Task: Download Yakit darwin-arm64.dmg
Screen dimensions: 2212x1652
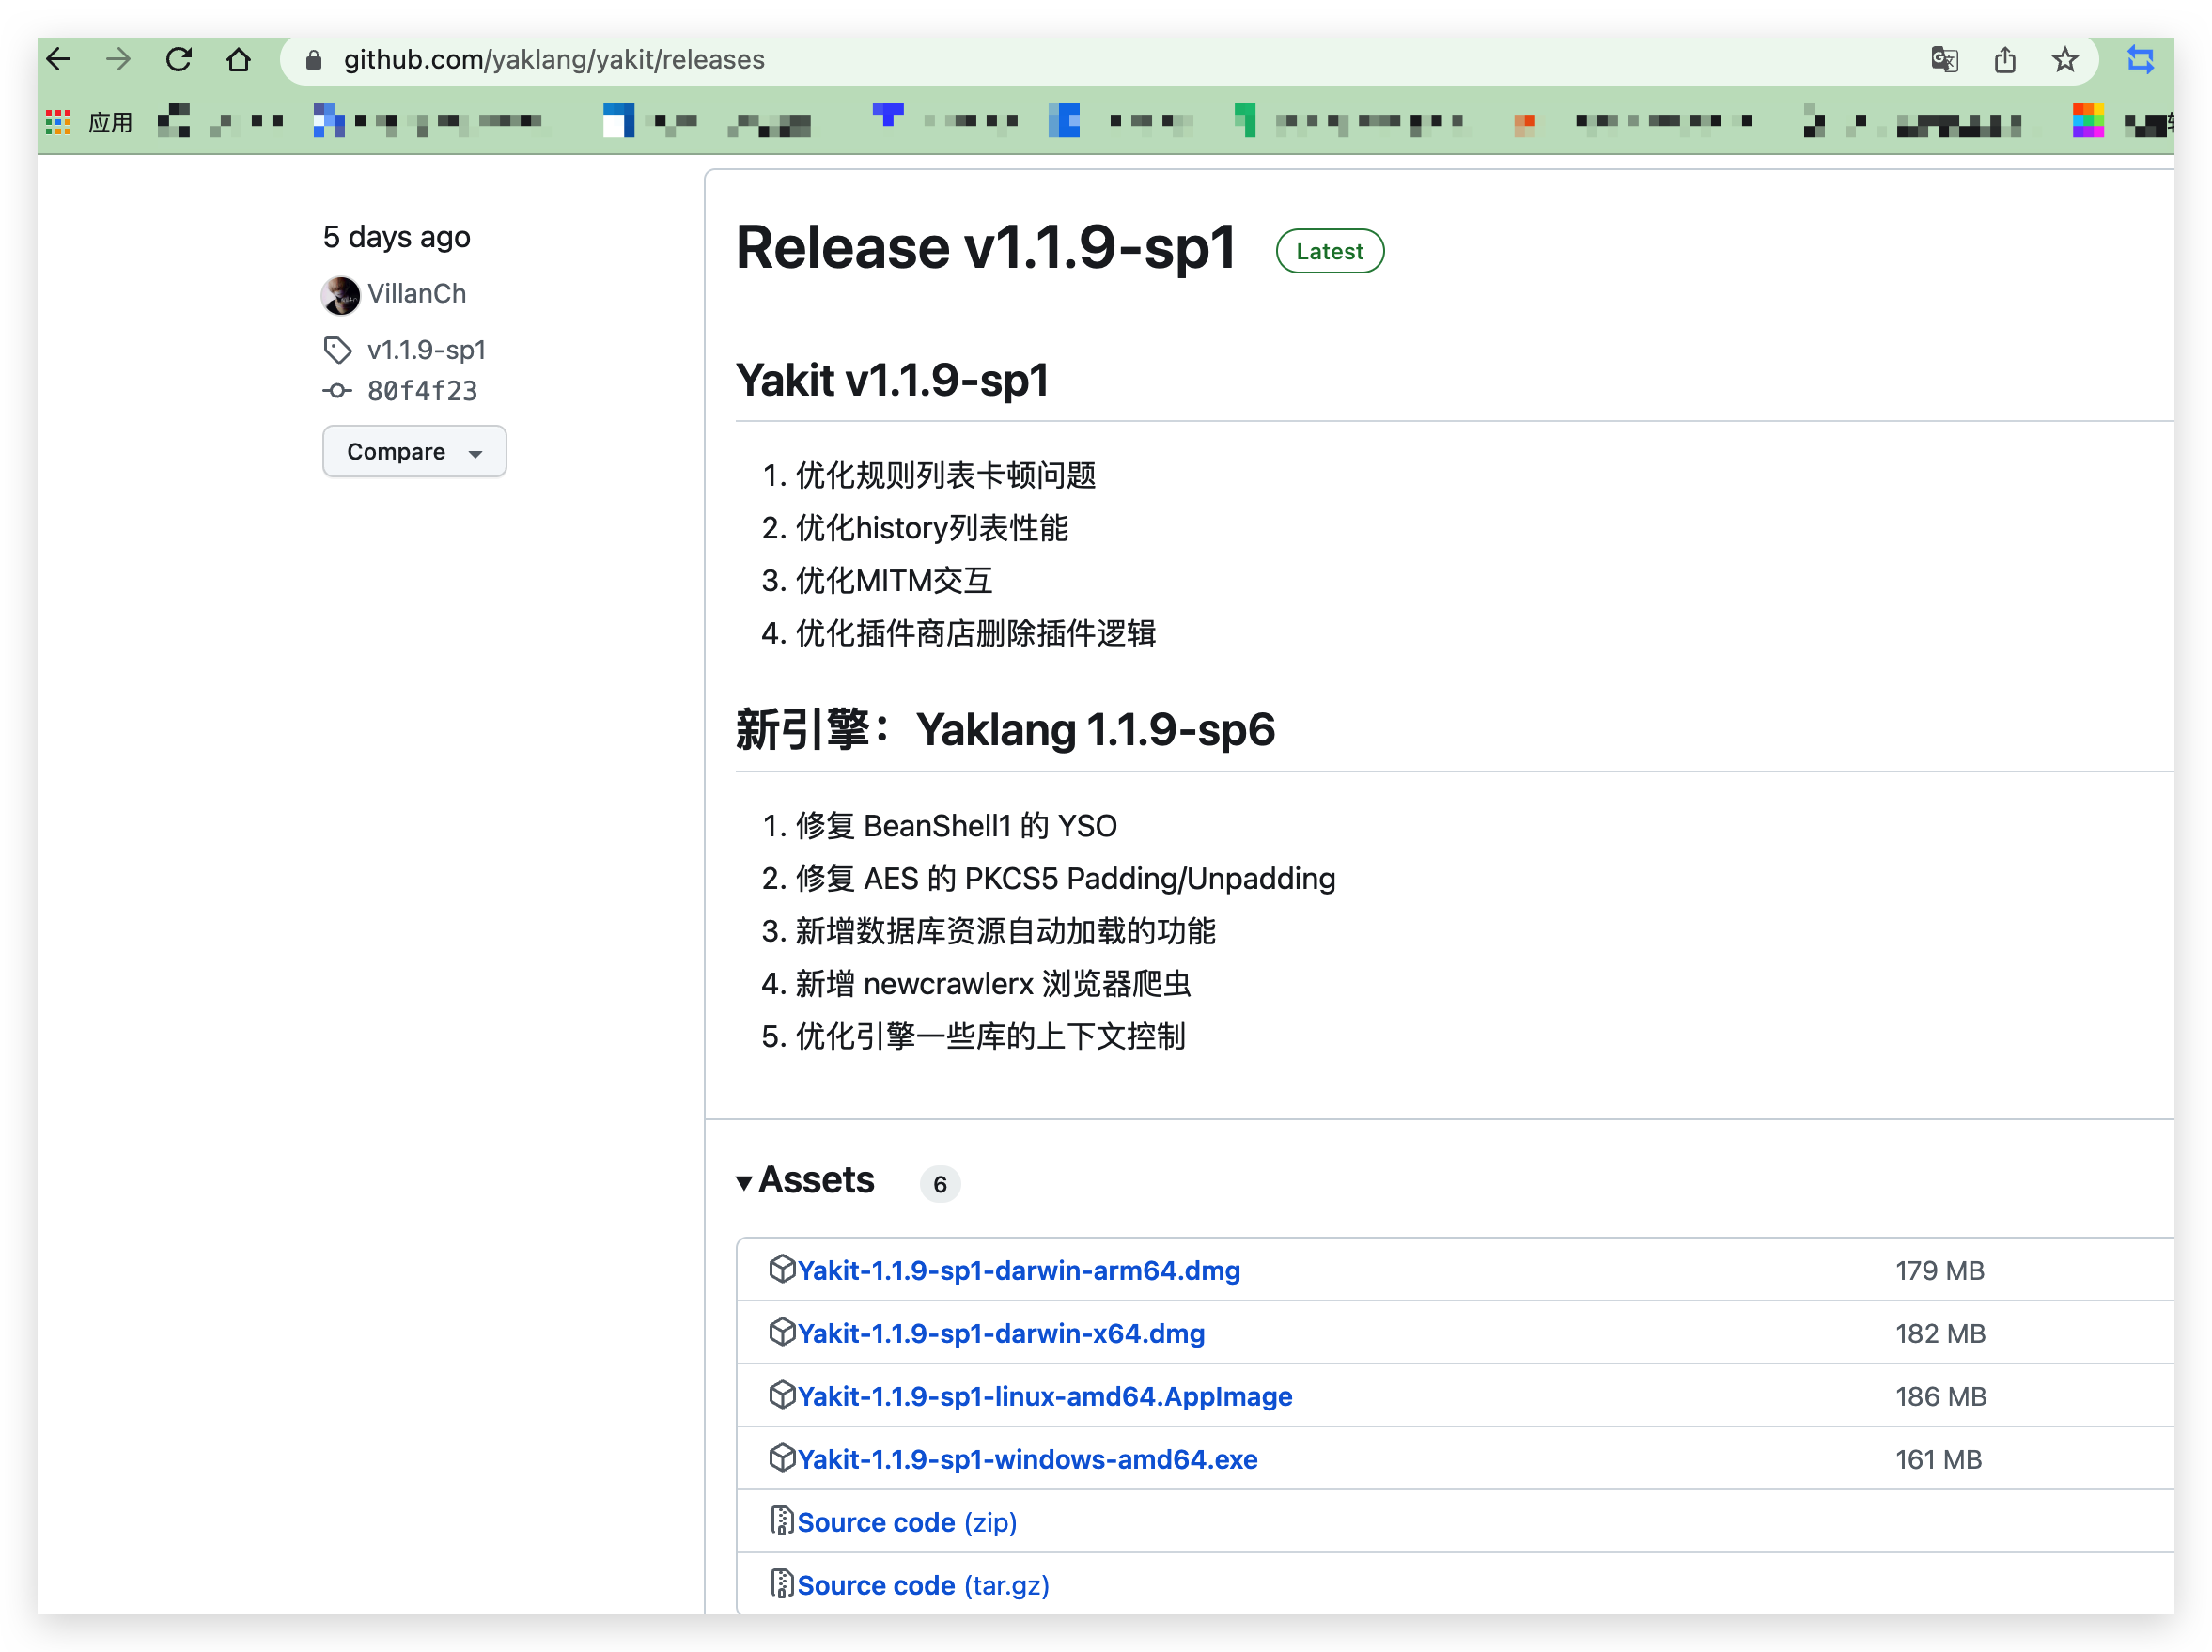Action: pos(1018,1270)
